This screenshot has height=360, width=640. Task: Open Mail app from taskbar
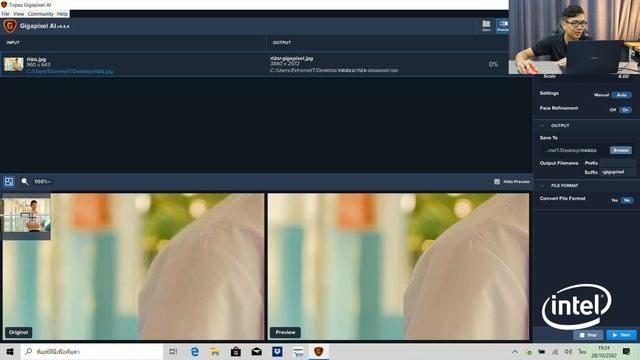click(x=256, y=351)
